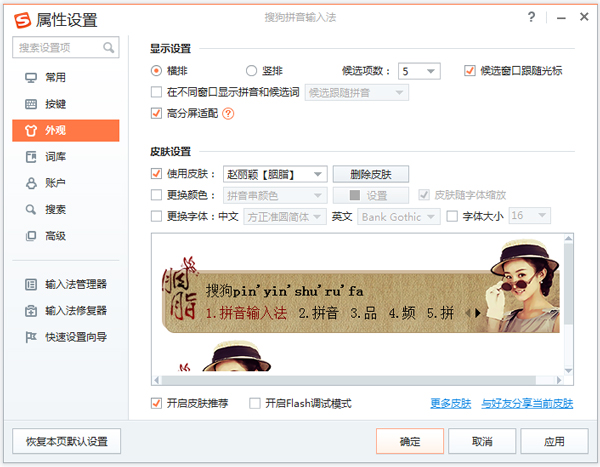Click 恢复本页默认设置 button
This screenshot has height=467, width=600.
pos(67,441)
